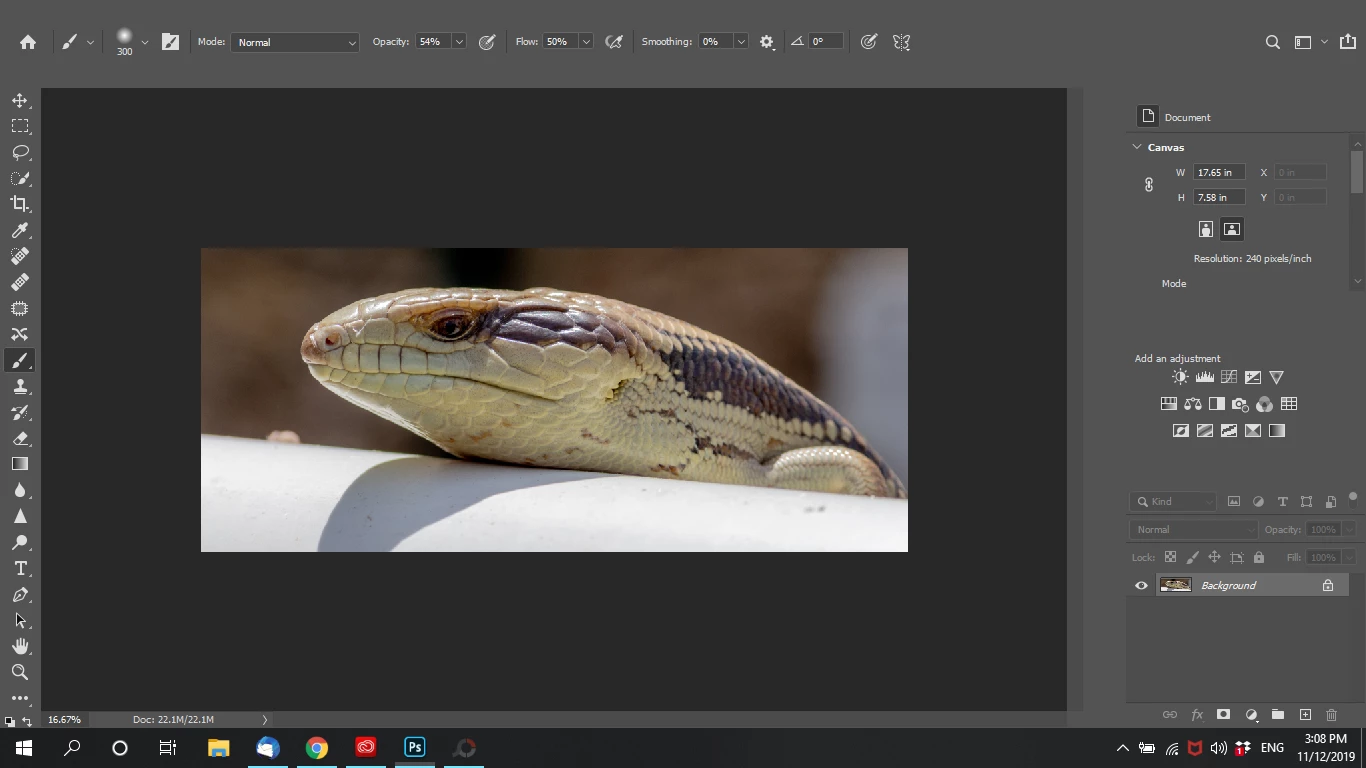
Task: Hide the Background layer visibility
Action: (1141, 586)
